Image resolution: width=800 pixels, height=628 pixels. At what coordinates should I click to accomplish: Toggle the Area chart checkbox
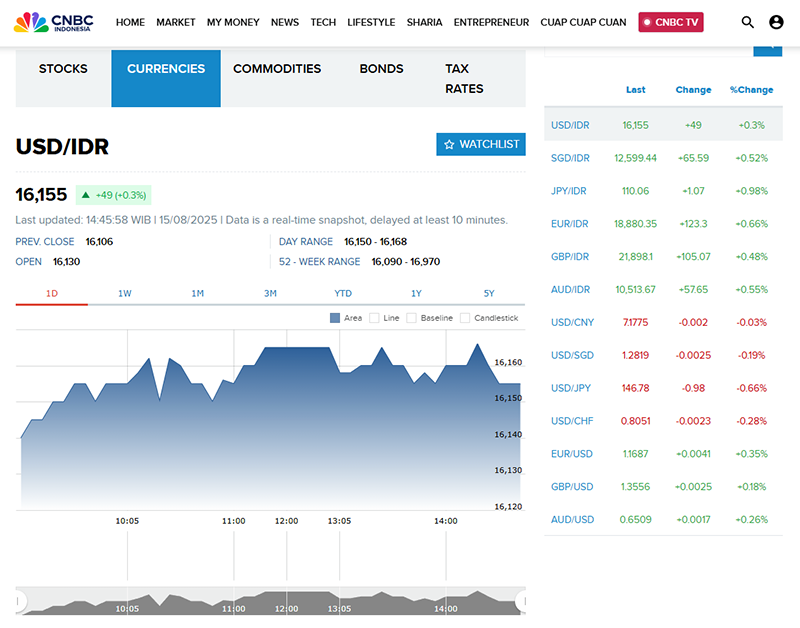tap(335, 318)
